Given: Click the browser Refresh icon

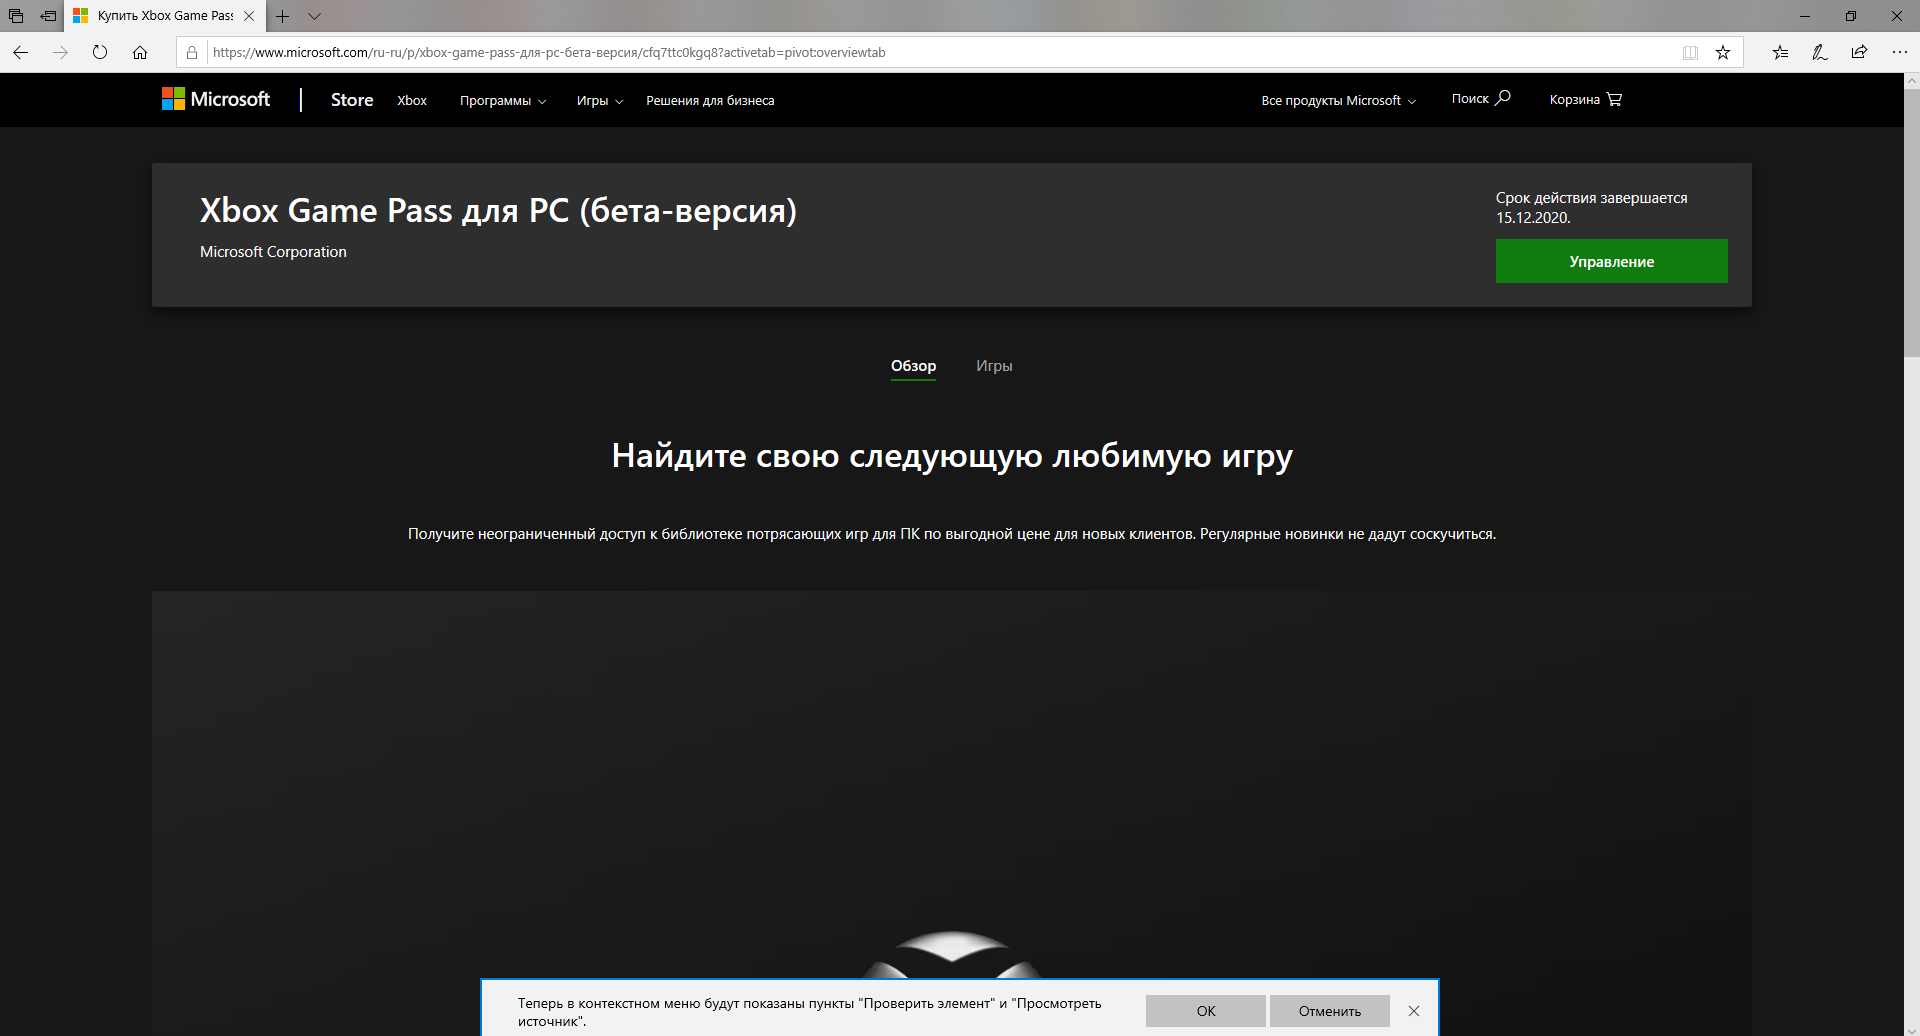Looking at the screenshot, I should tap(100, 52).
